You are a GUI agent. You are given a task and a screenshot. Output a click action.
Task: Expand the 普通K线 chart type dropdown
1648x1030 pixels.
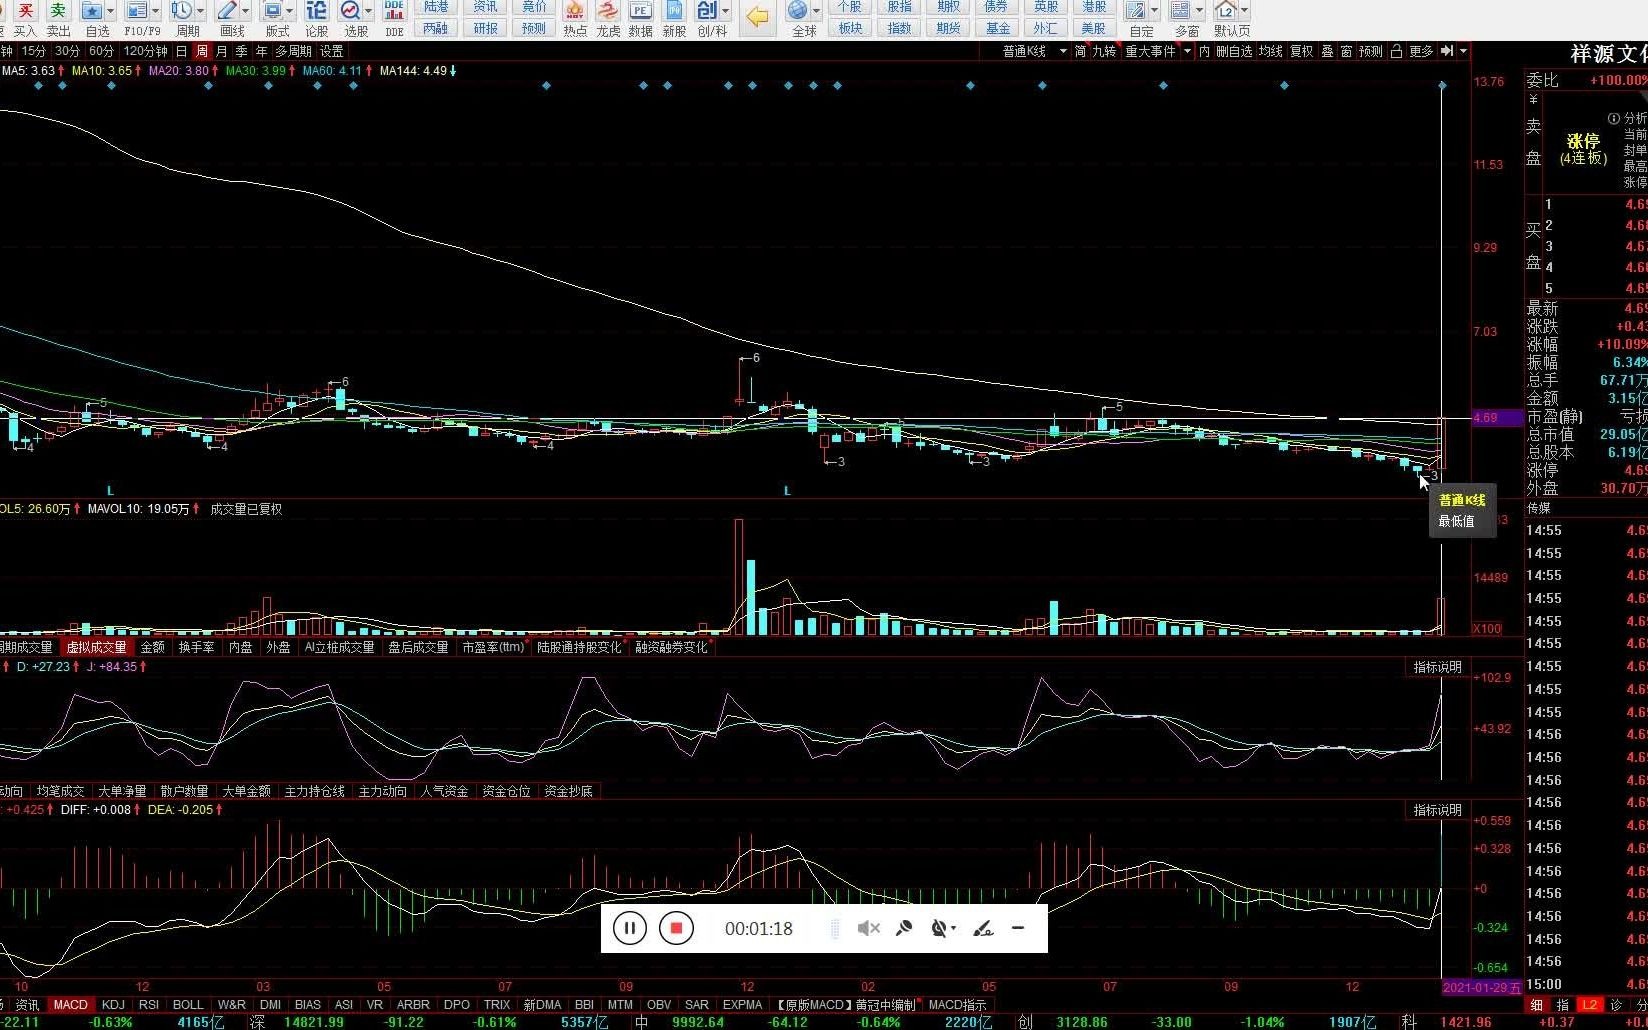[x=1063, y=51]
